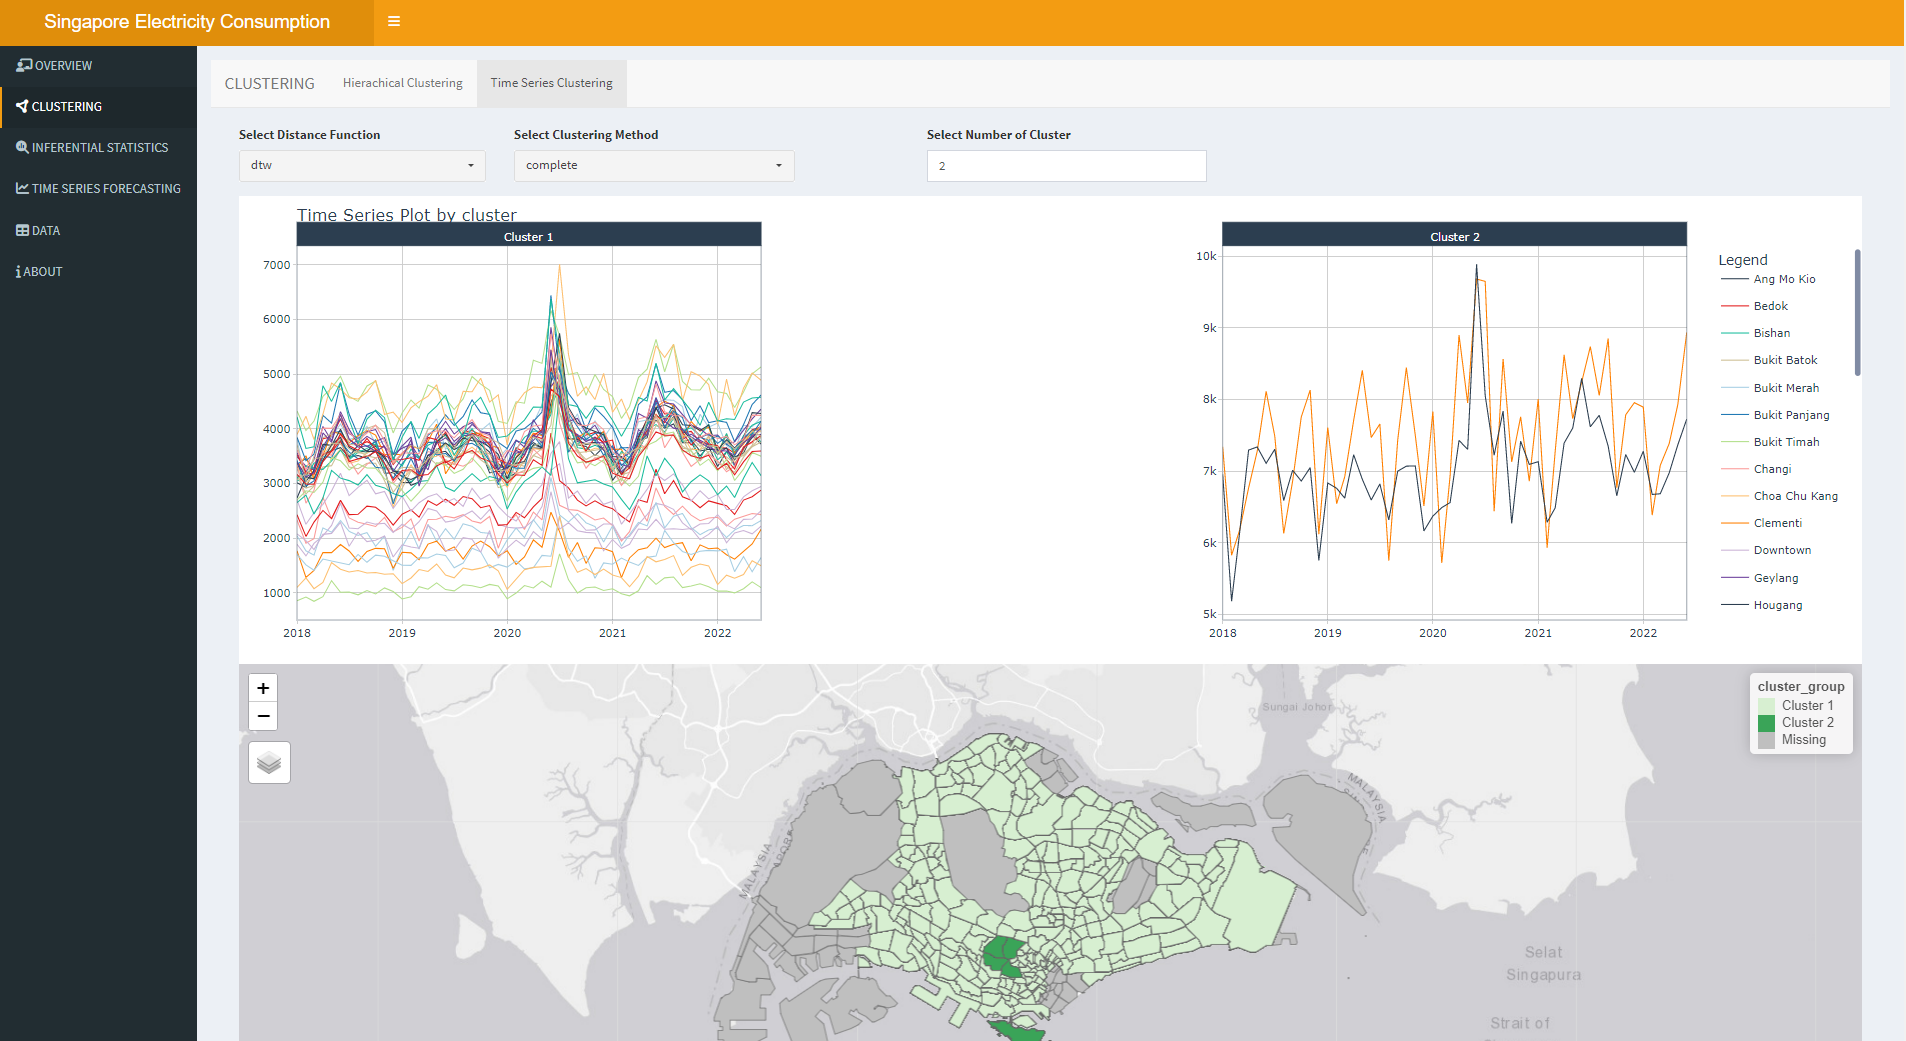1906x1041 pixels.
Task: Open the About page in sidebar
Action: click(42, 272)
